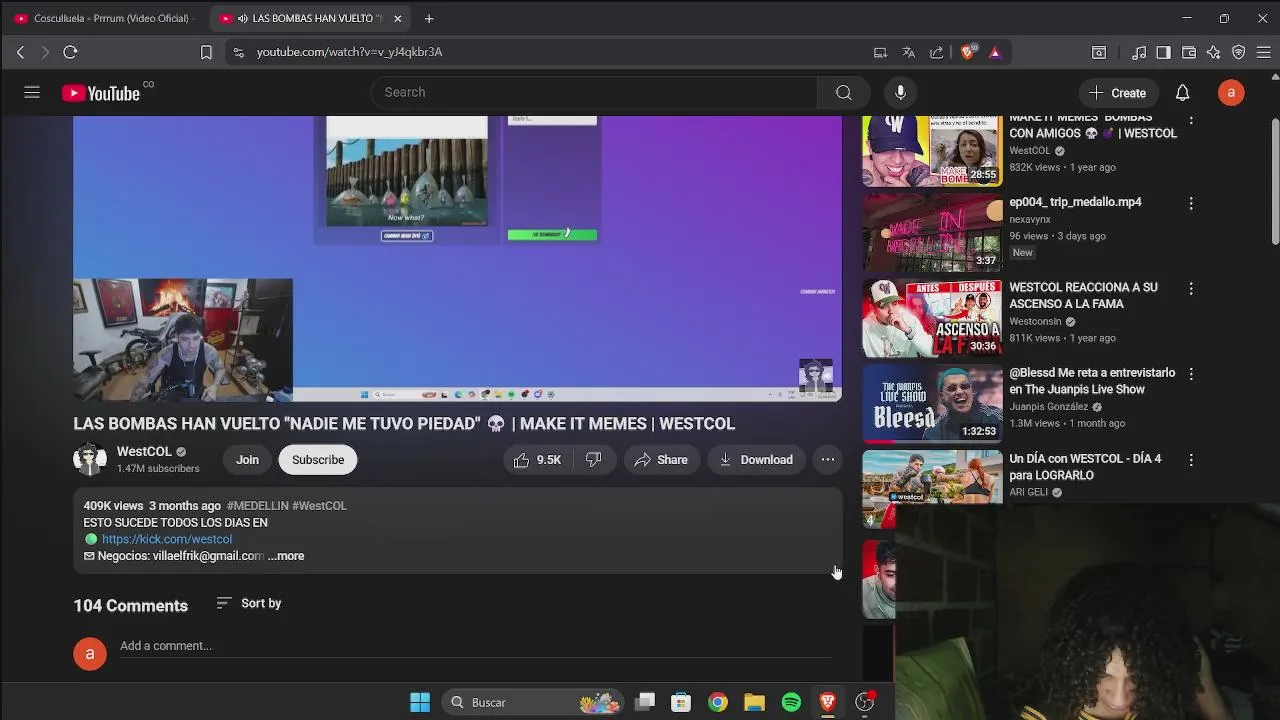This screenshot has width=1280, height=720.
Task: Subscribe to WestCOL
Action: tap(318, 460)
